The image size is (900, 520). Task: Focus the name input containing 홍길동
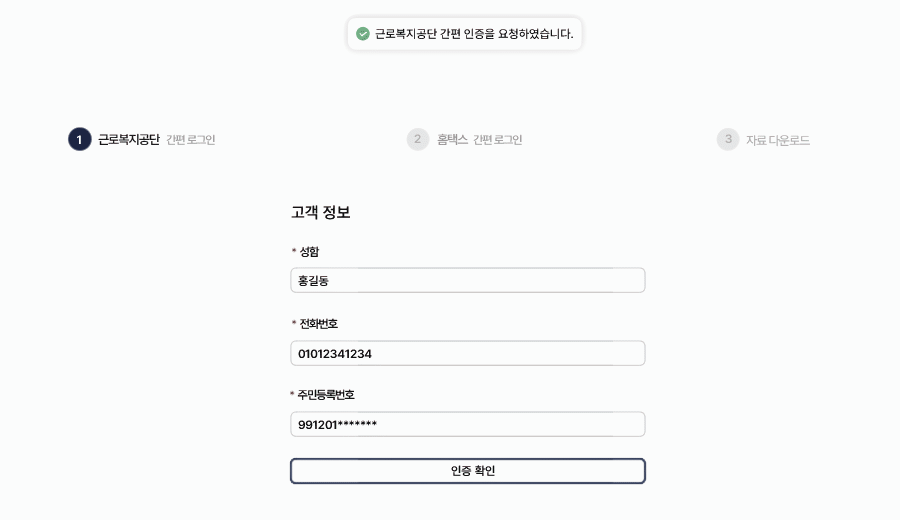point(467,280)
